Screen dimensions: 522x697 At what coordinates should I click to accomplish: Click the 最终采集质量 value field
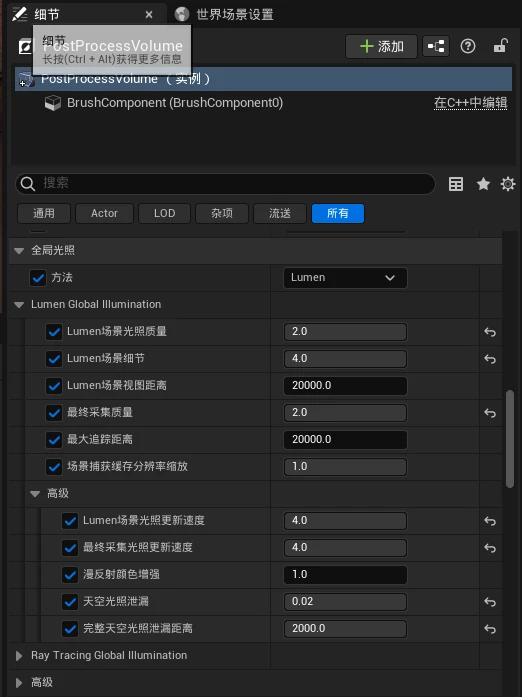[x=345, y=413]
